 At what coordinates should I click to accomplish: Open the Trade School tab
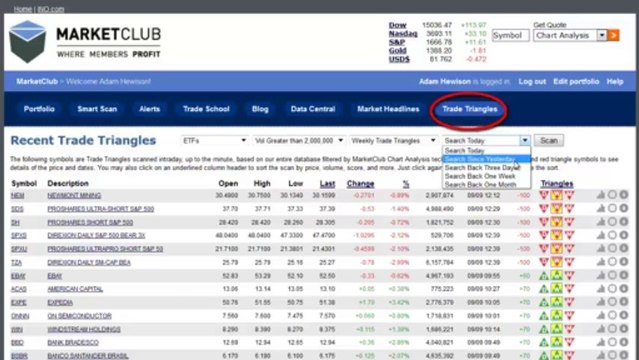coord(206,109)
